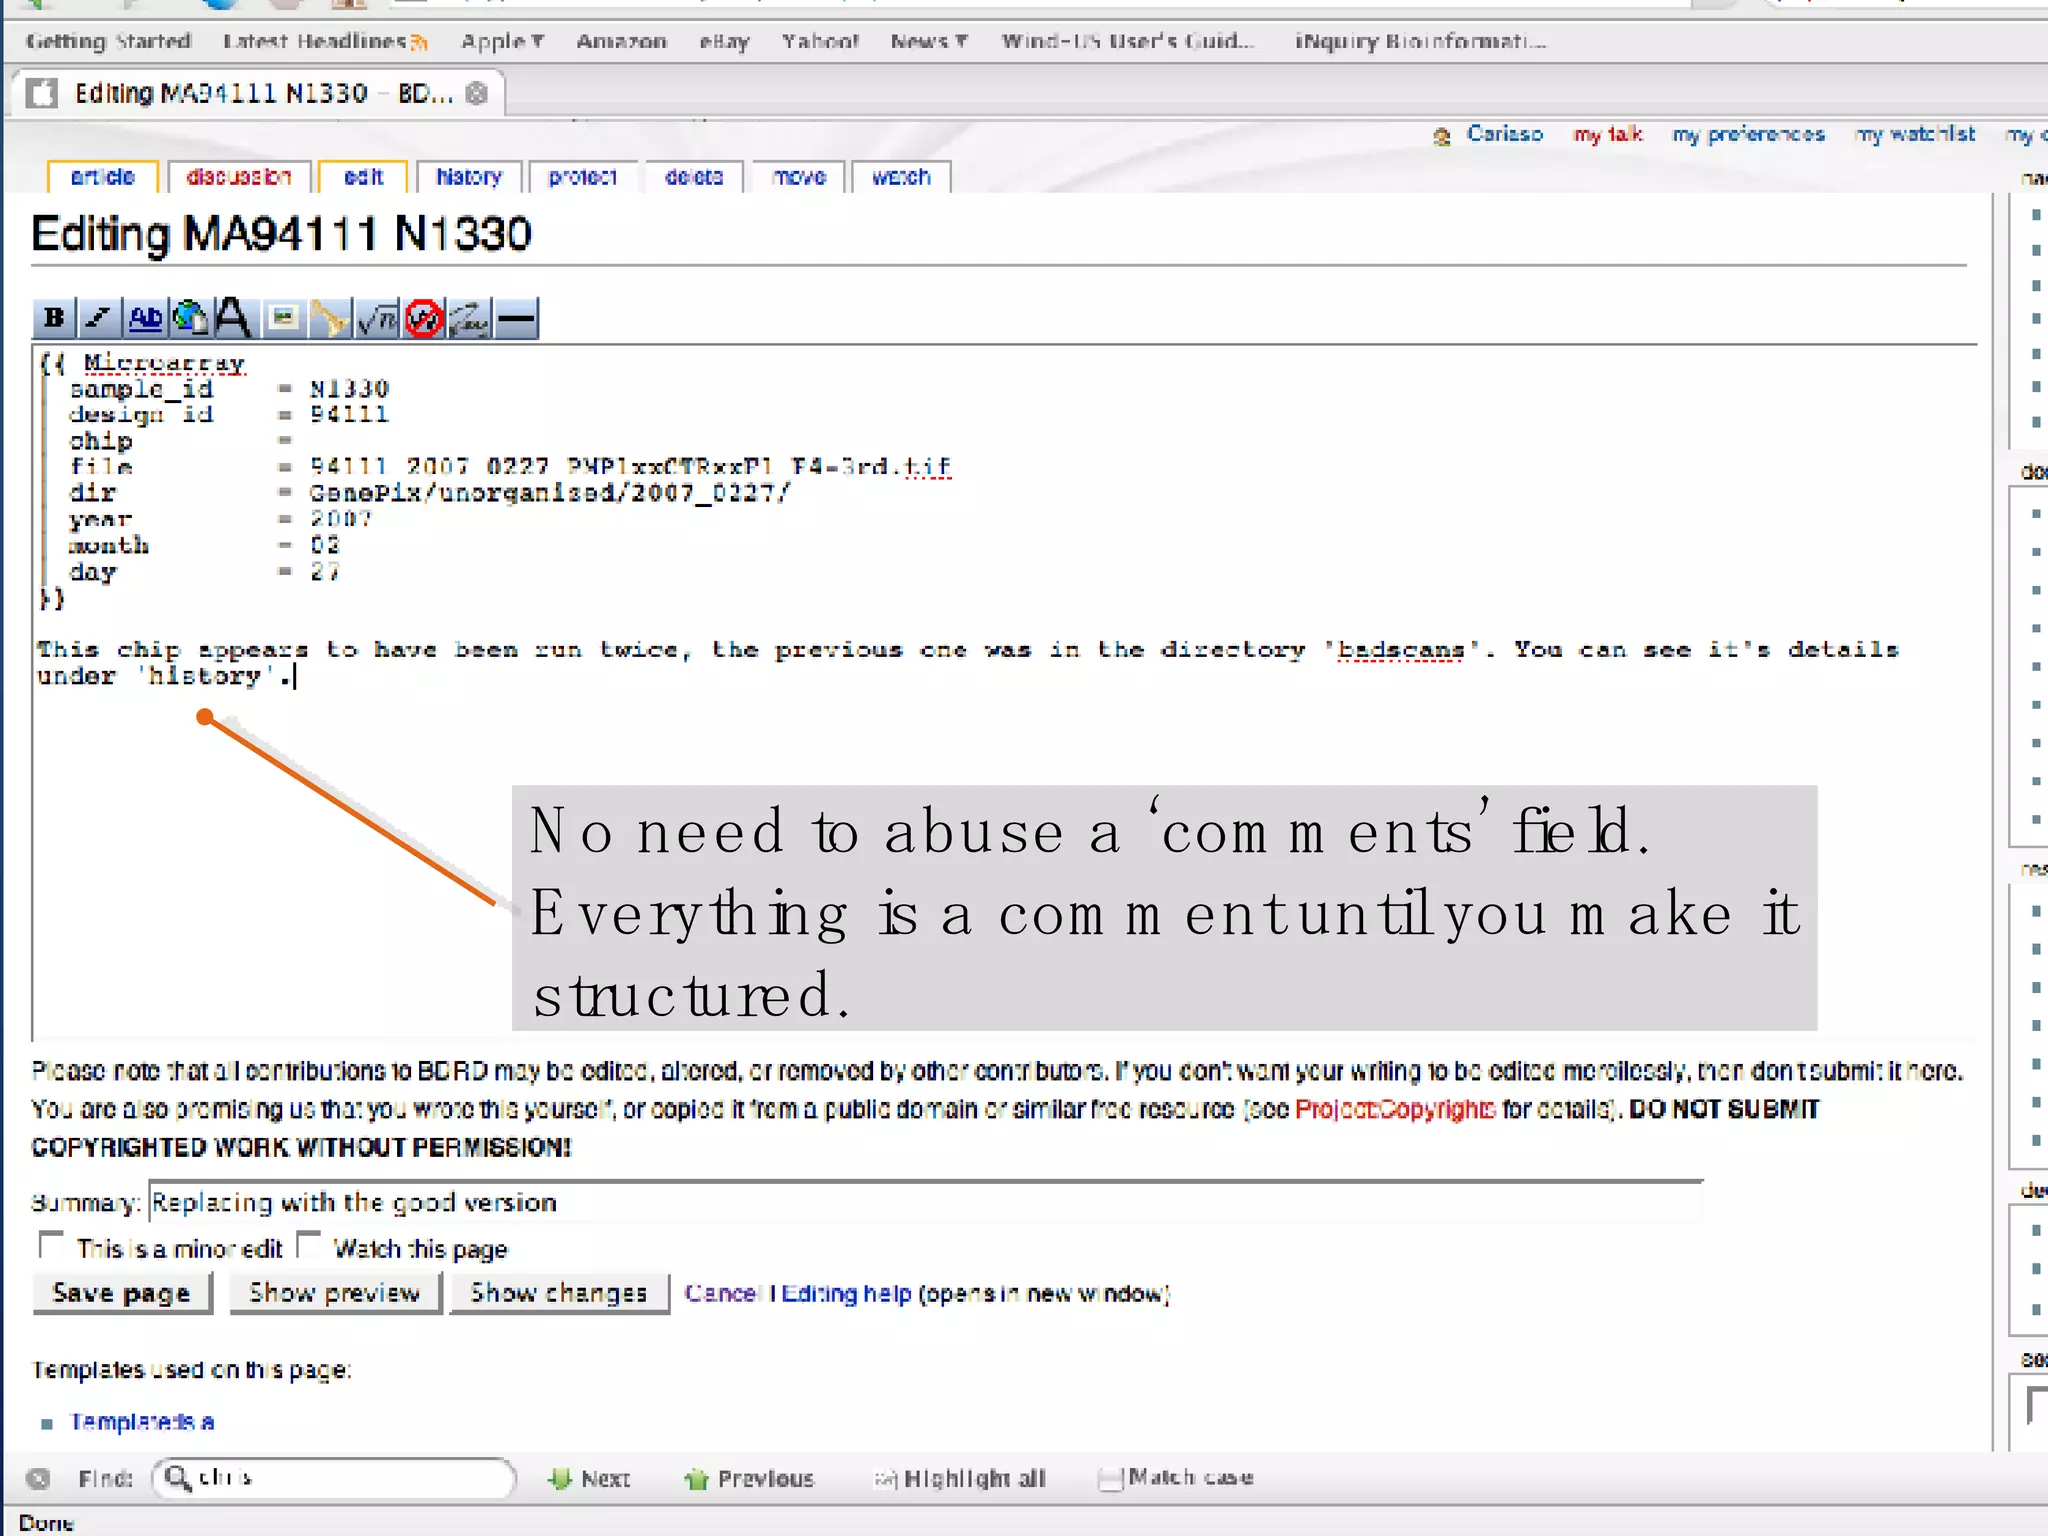Open the discussion tab
Viewport: 2048px width, 1536px height.
[239, 177]
